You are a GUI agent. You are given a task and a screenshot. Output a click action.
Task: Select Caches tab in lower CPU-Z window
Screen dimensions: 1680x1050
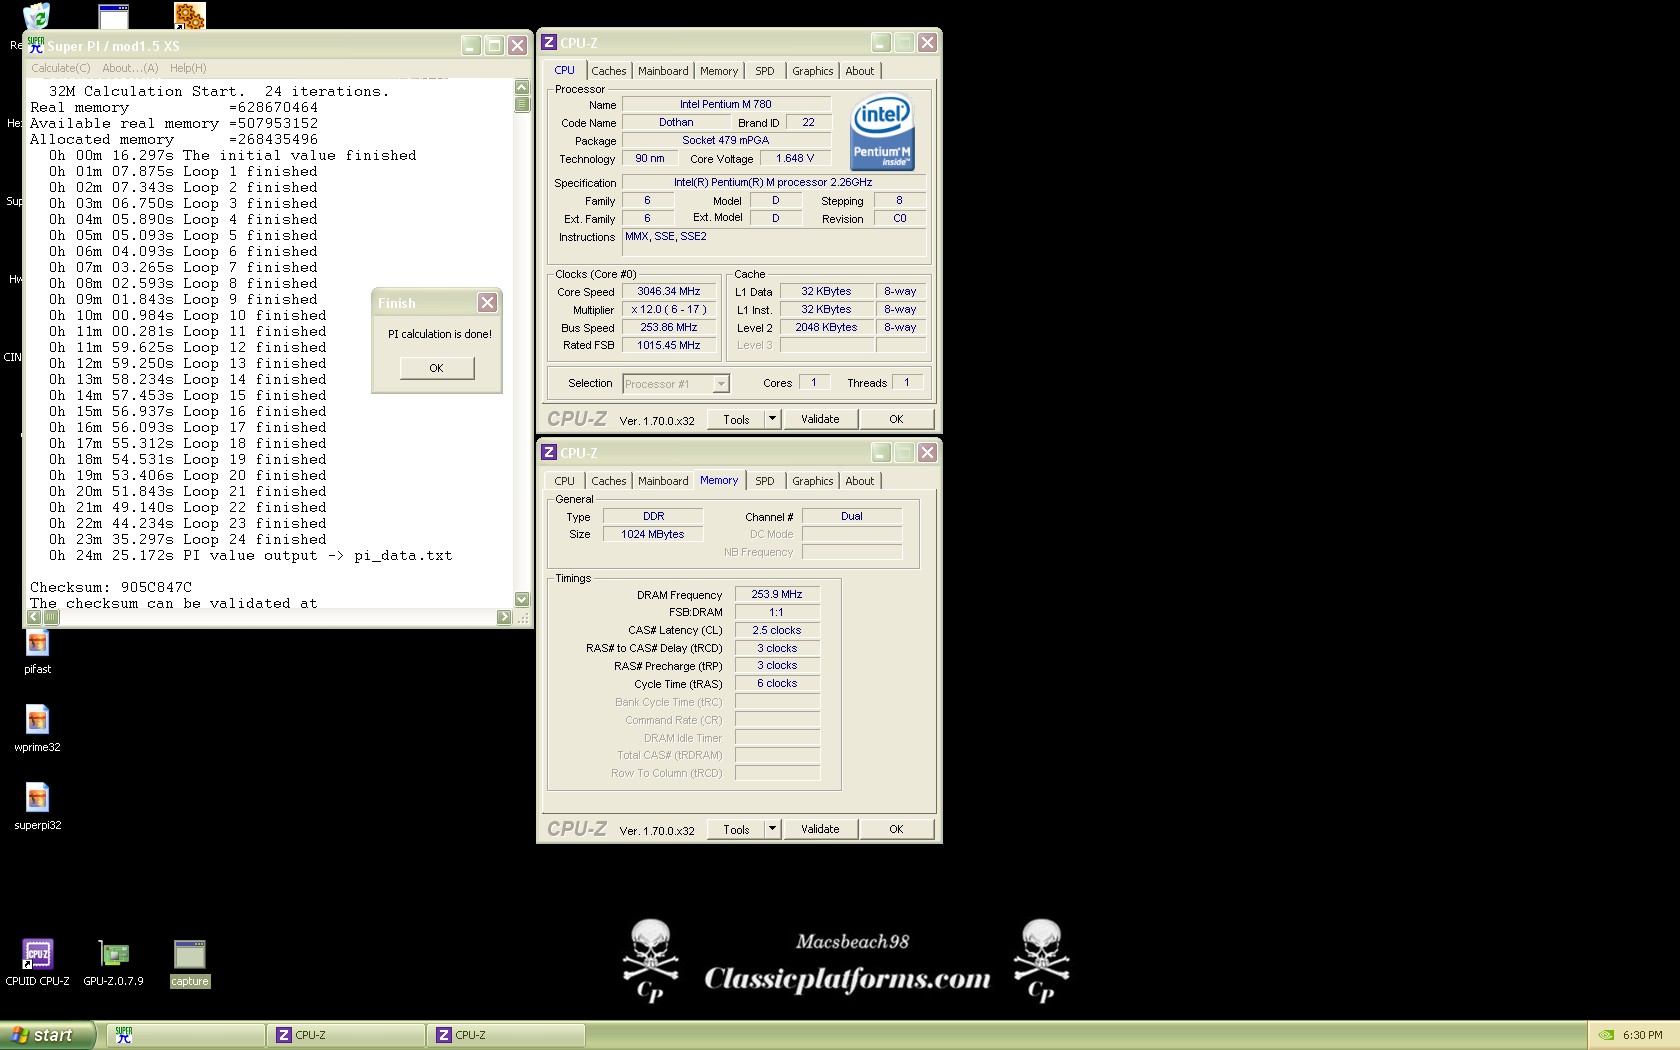pos(608,481)
